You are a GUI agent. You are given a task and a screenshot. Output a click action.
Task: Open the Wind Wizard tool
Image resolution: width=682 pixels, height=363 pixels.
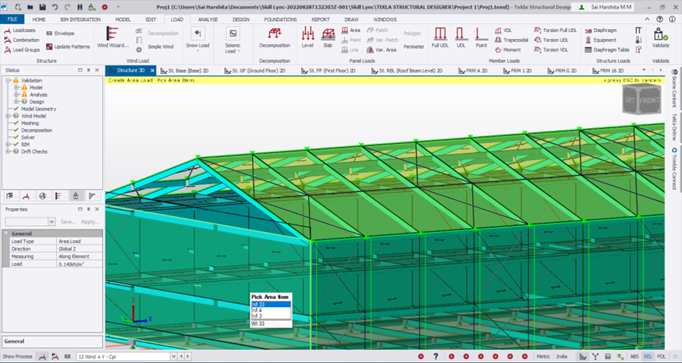tap(113, 37)
